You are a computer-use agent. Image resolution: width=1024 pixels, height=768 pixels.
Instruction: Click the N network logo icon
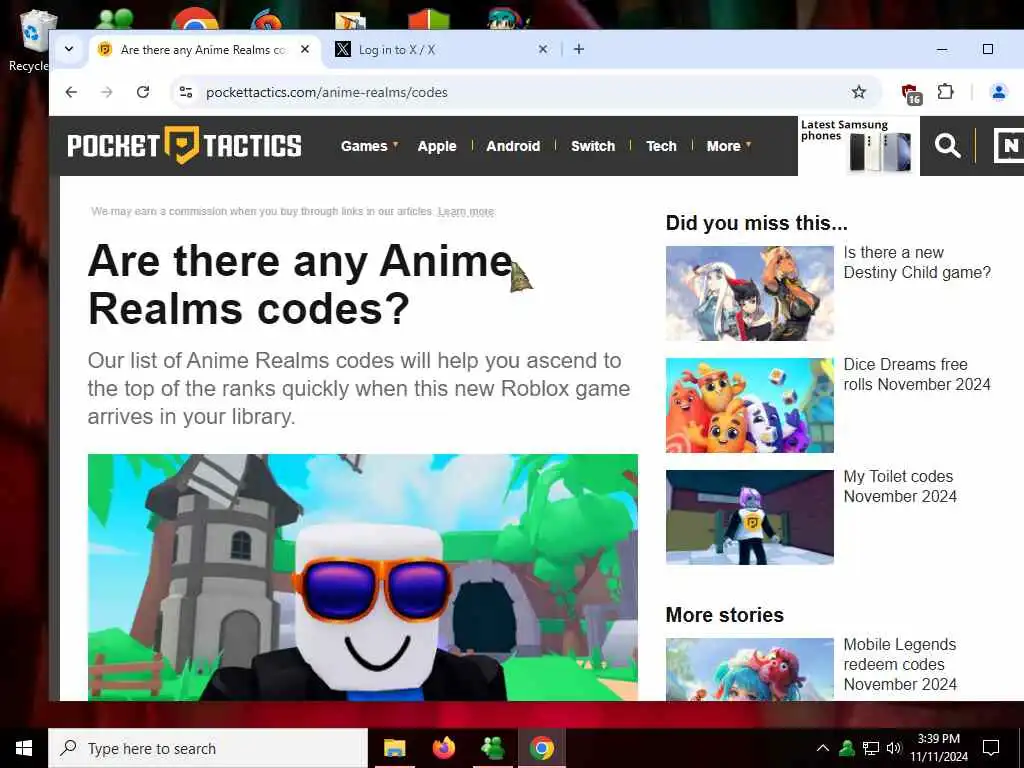tap(1008, 146)
